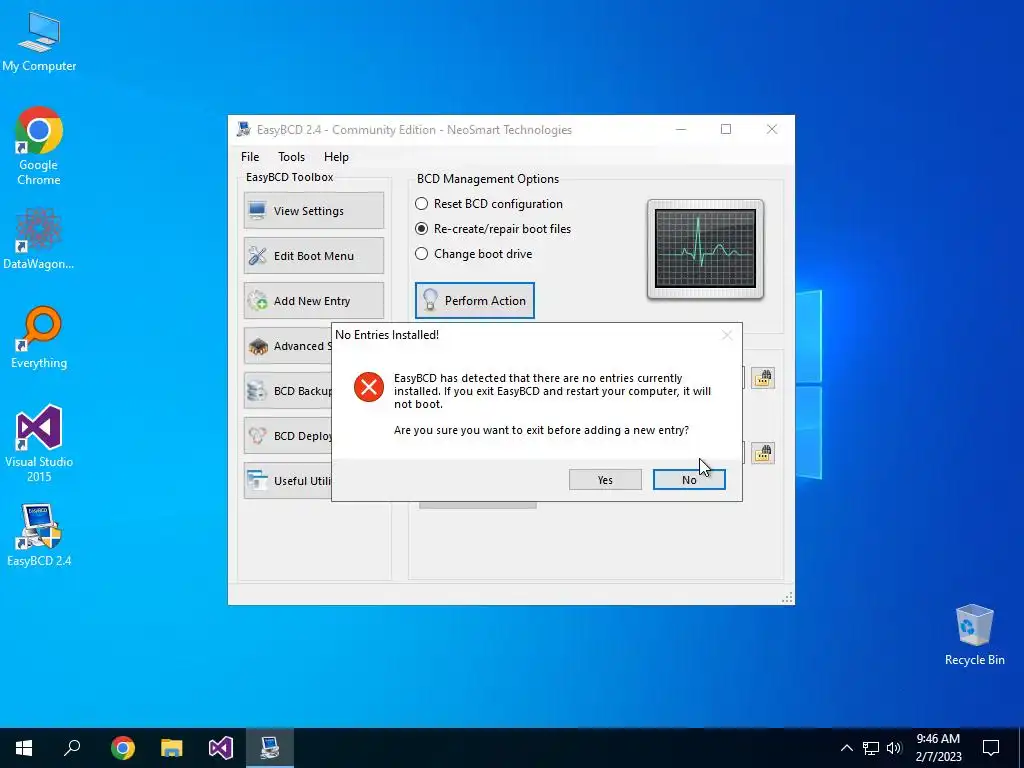
Task: Click the Useful Utilities icon
Action: 257,481
